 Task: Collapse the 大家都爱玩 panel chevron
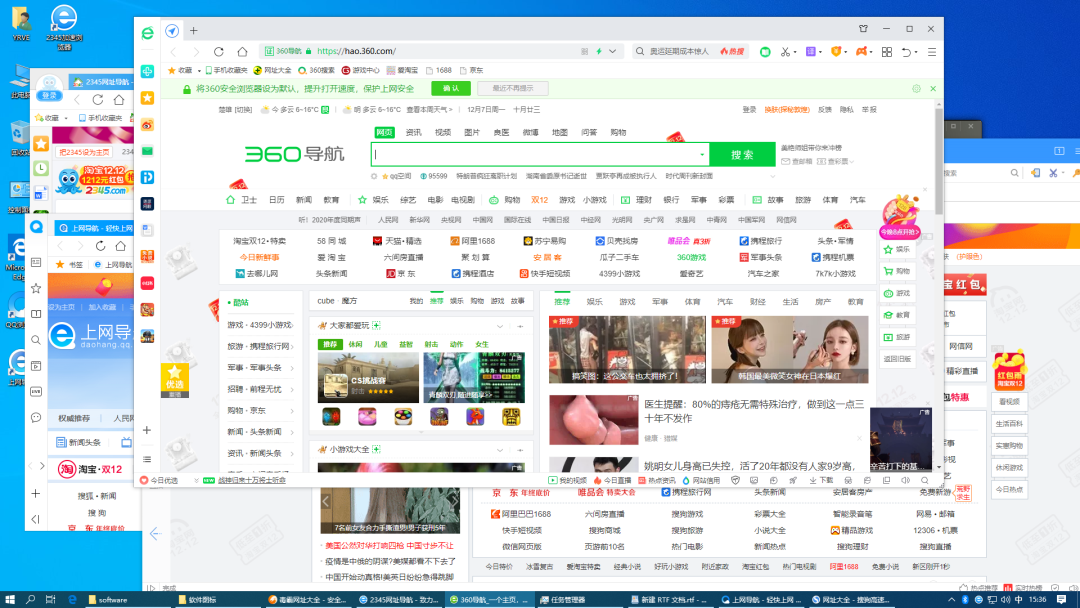click(500, 326)
